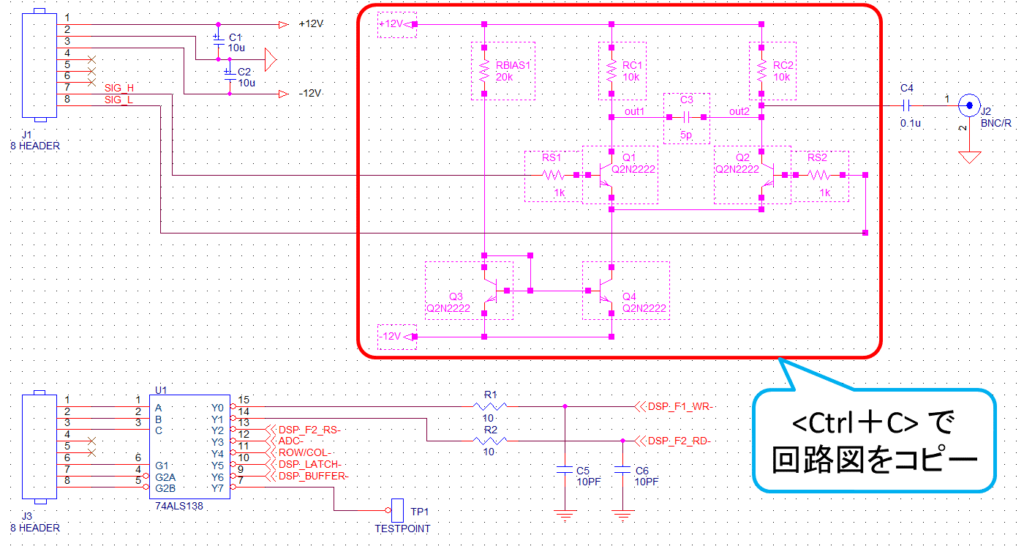This screenshot has height=549, width=1024.
Task: Select the +12V power symbol inside selection
Action: pos(395,24)
